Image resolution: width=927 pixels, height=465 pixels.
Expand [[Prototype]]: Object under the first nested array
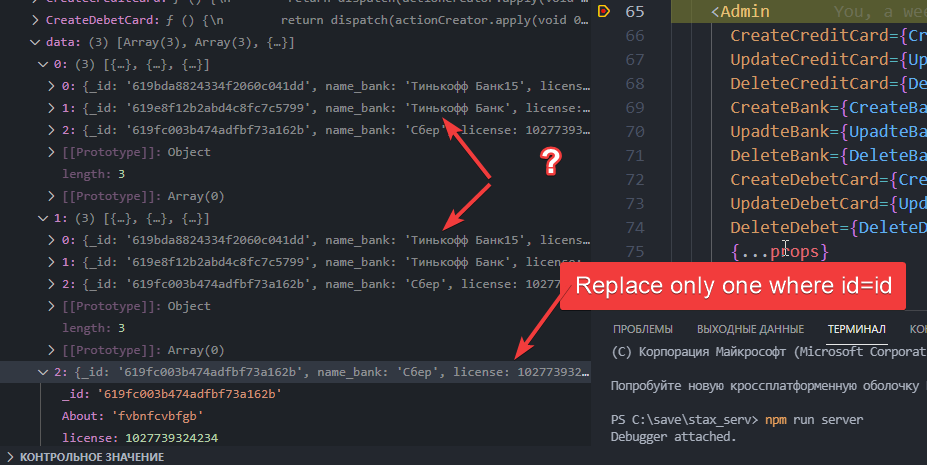click(51, 152)
